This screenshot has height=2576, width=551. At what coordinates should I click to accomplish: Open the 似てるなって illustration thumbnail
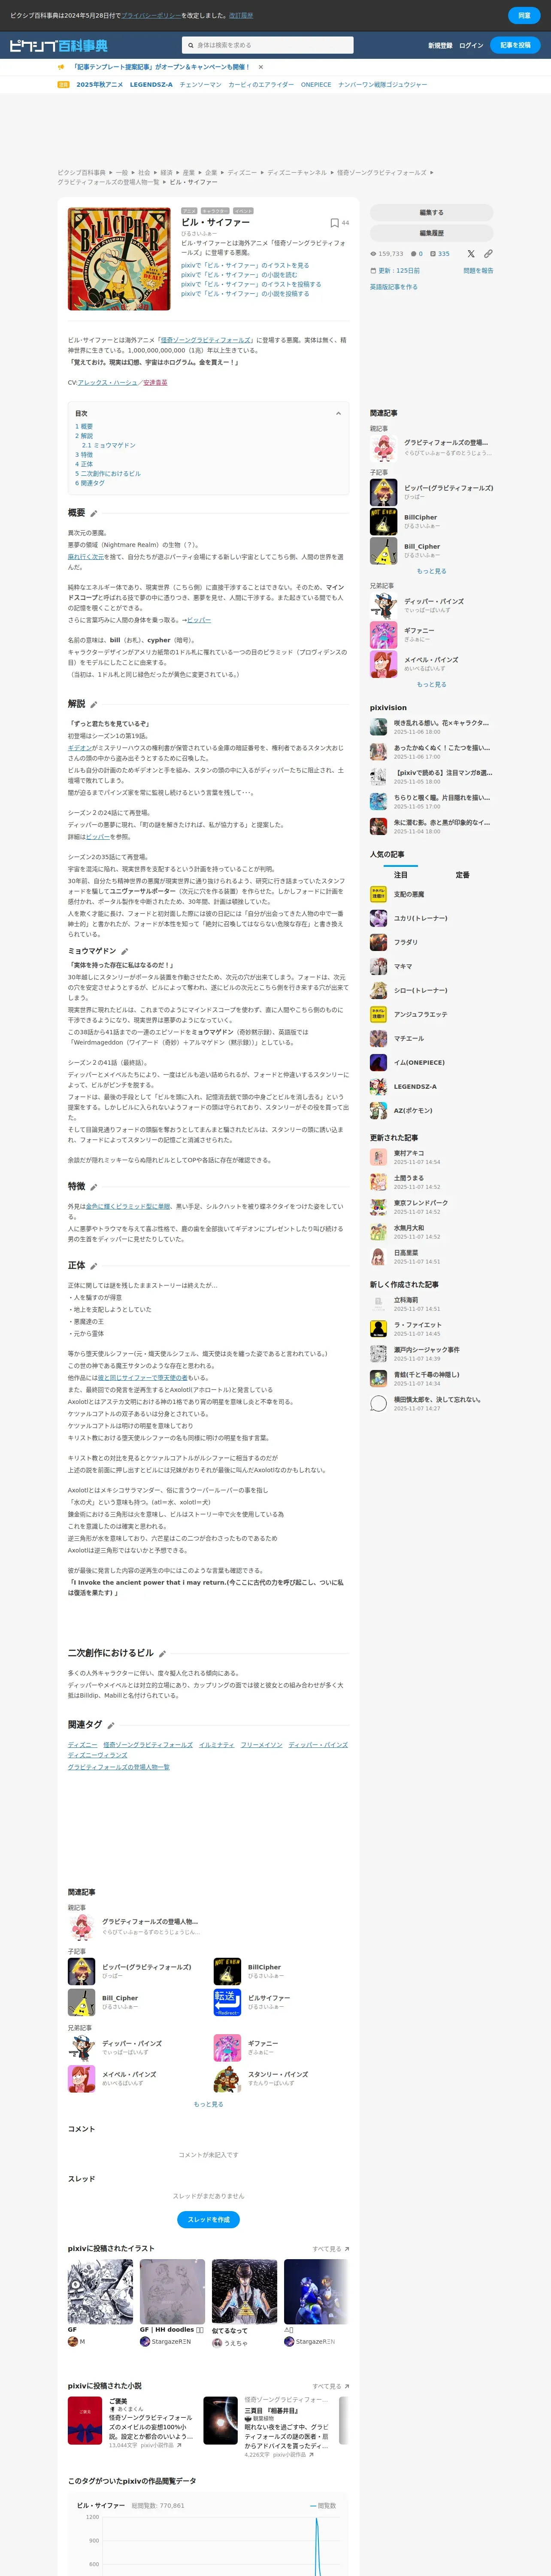pyautogui.click(x=244, y=2292)
